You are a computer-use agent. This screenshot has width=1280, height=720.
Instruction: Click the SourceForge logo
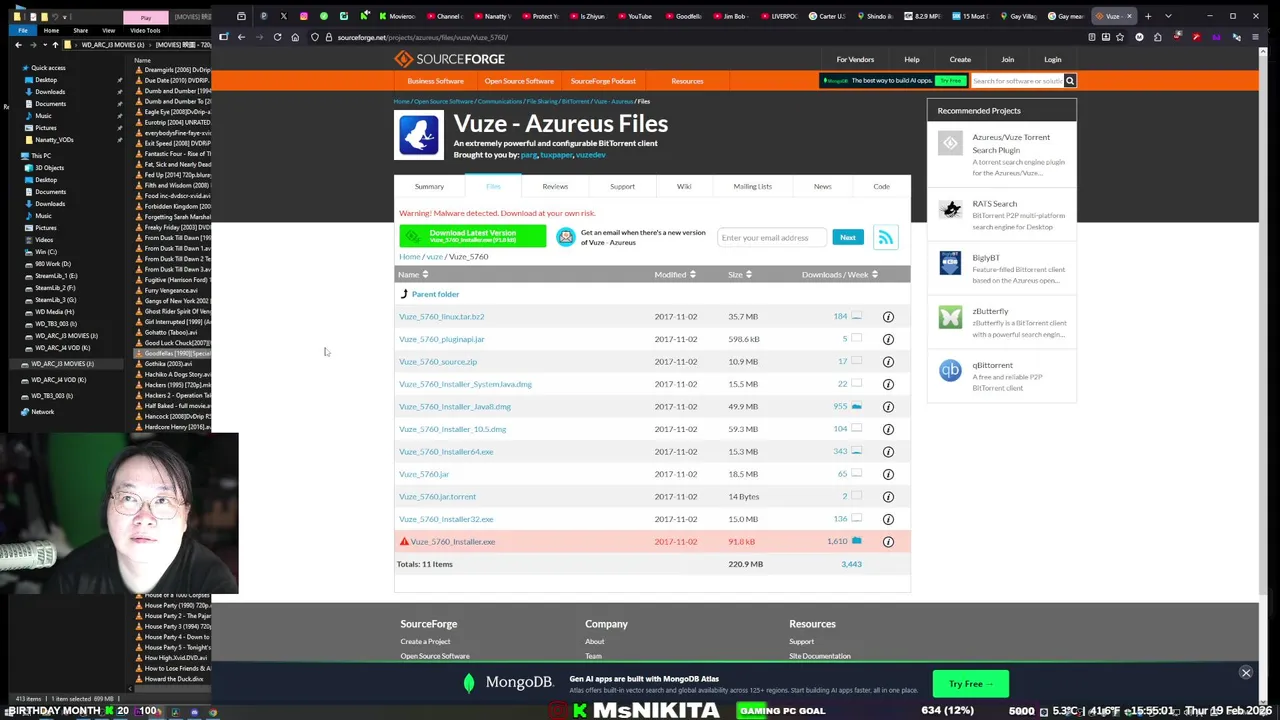tap(449, 59)
